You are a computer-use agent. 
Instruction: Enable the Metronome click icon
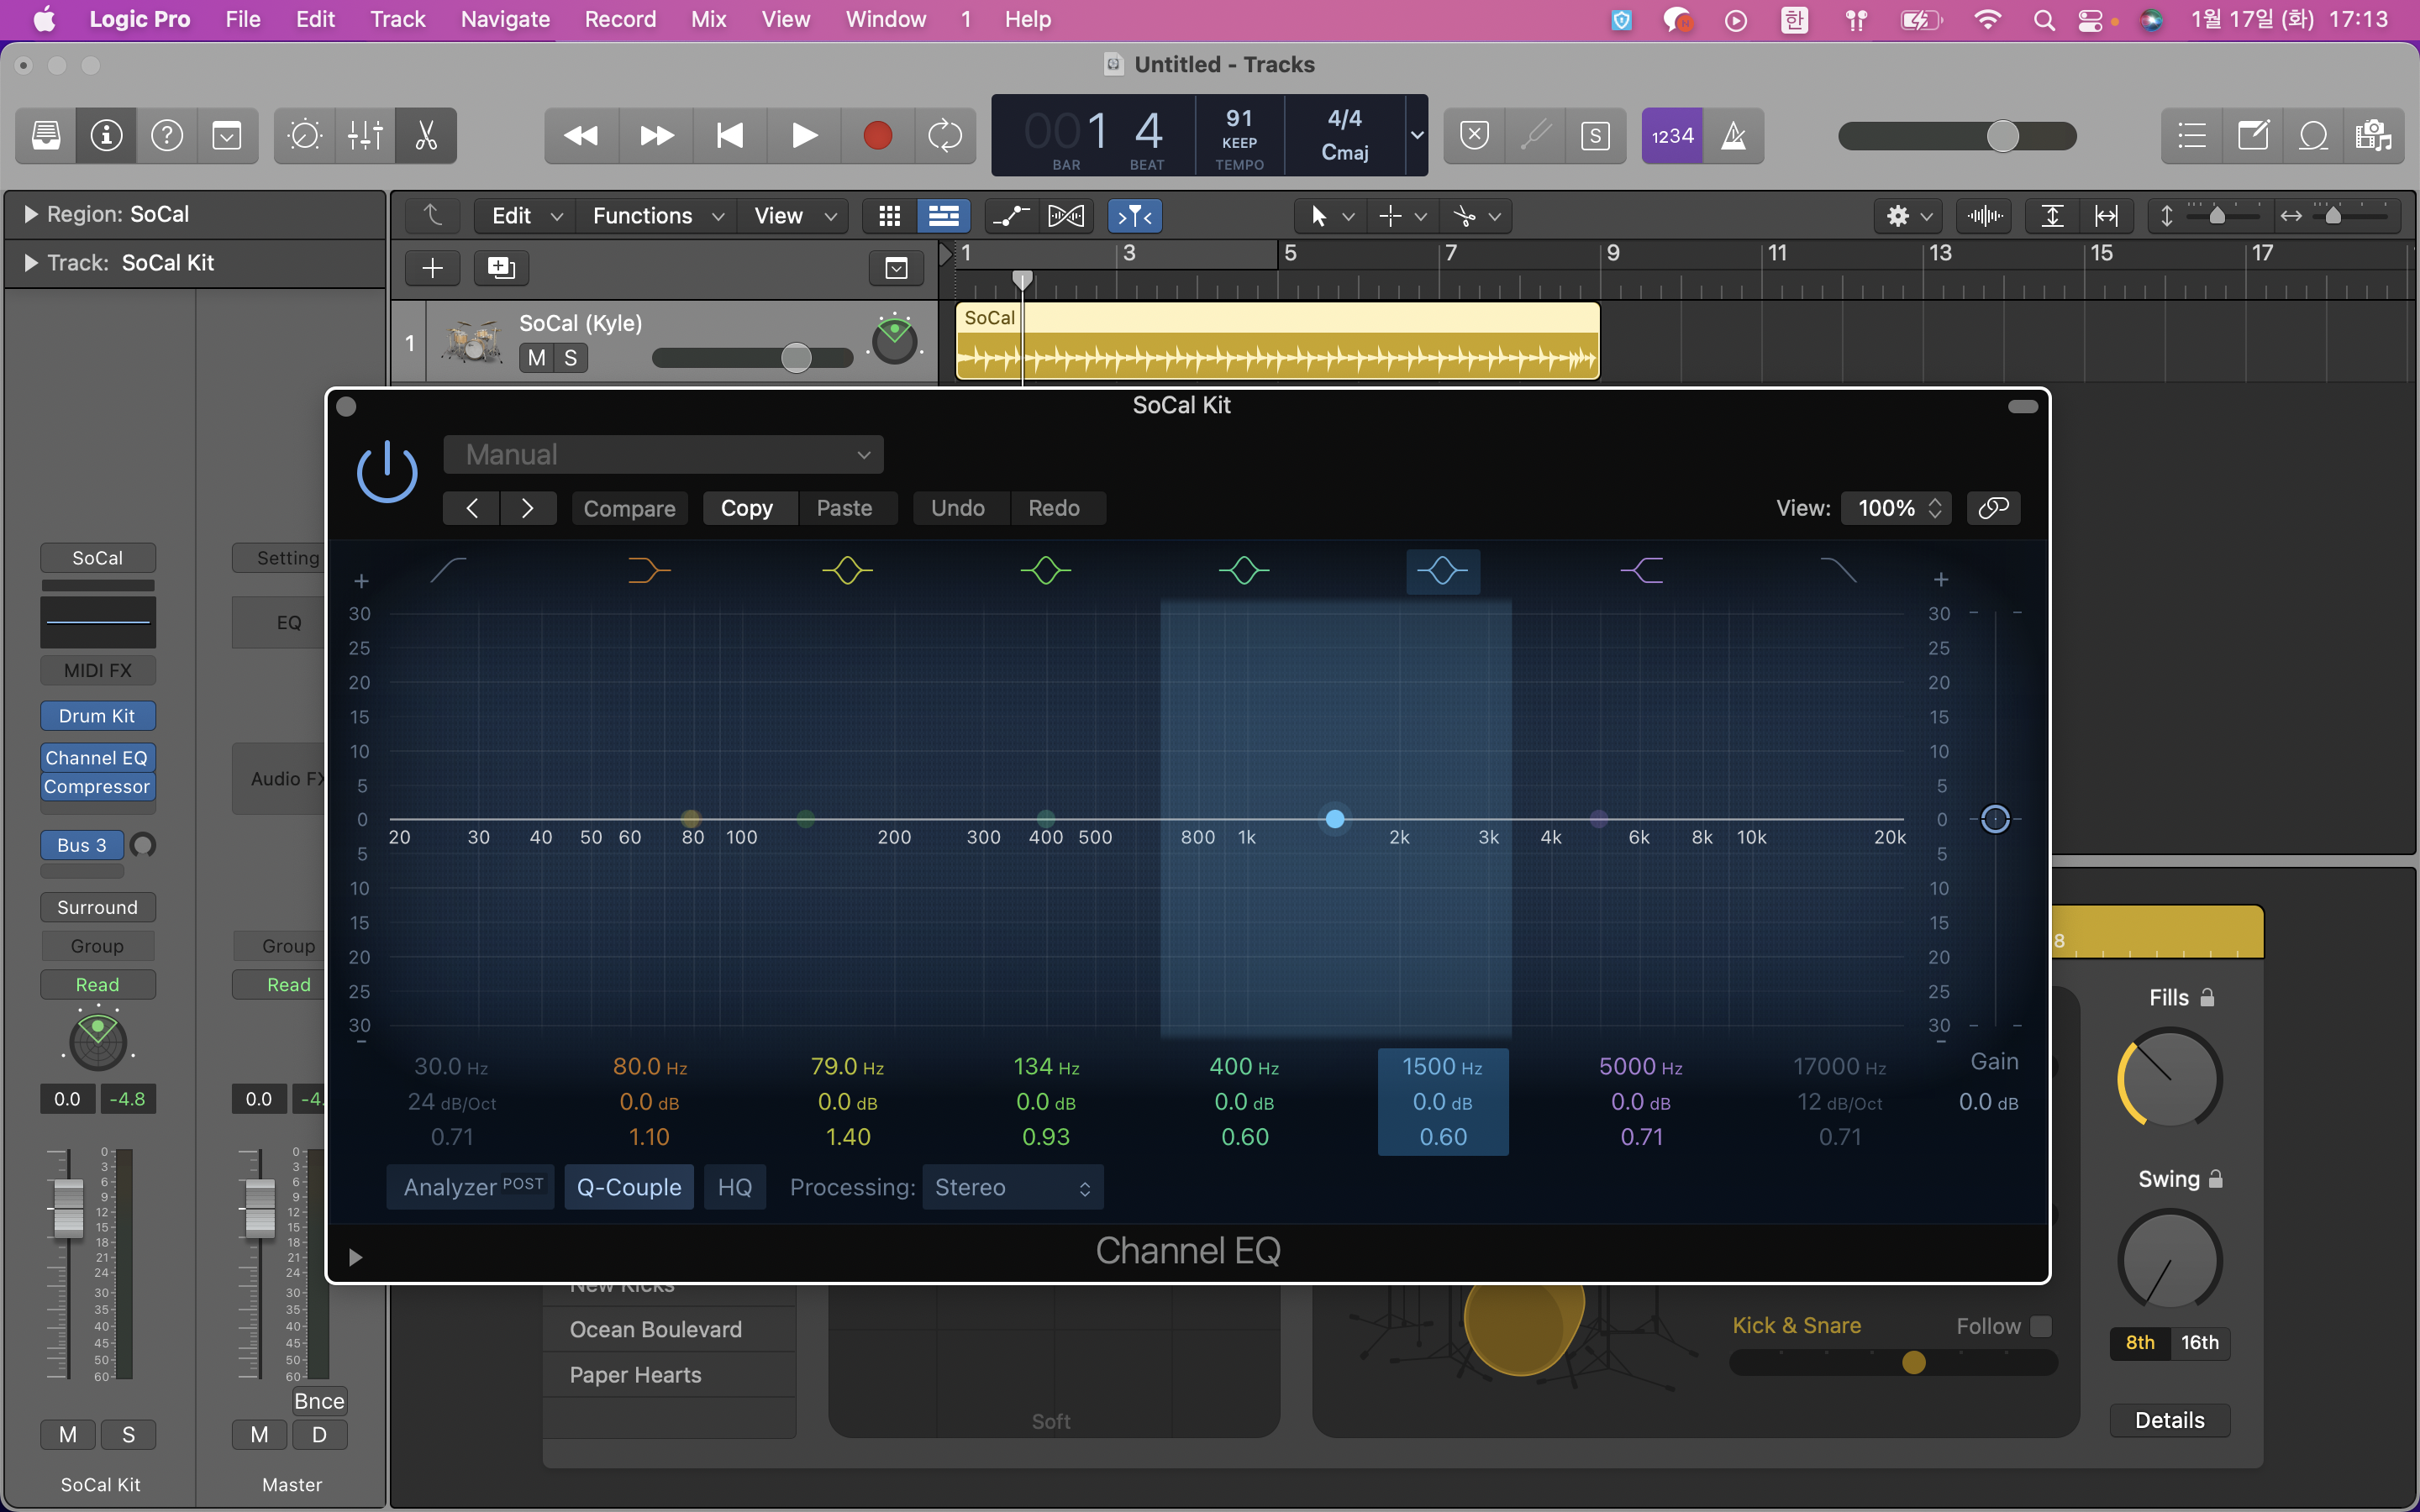[1733, 135]
